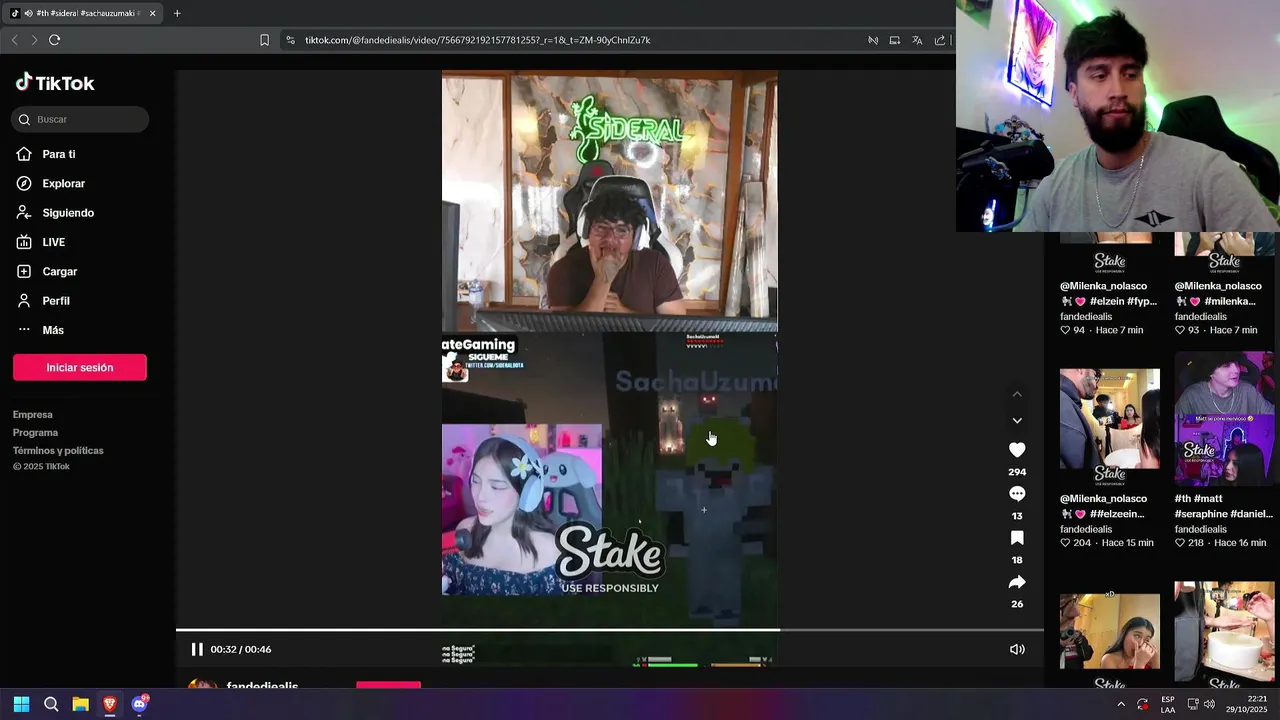Open a new browser tab
Screen dimensions: 1280x720
point(177,13)
